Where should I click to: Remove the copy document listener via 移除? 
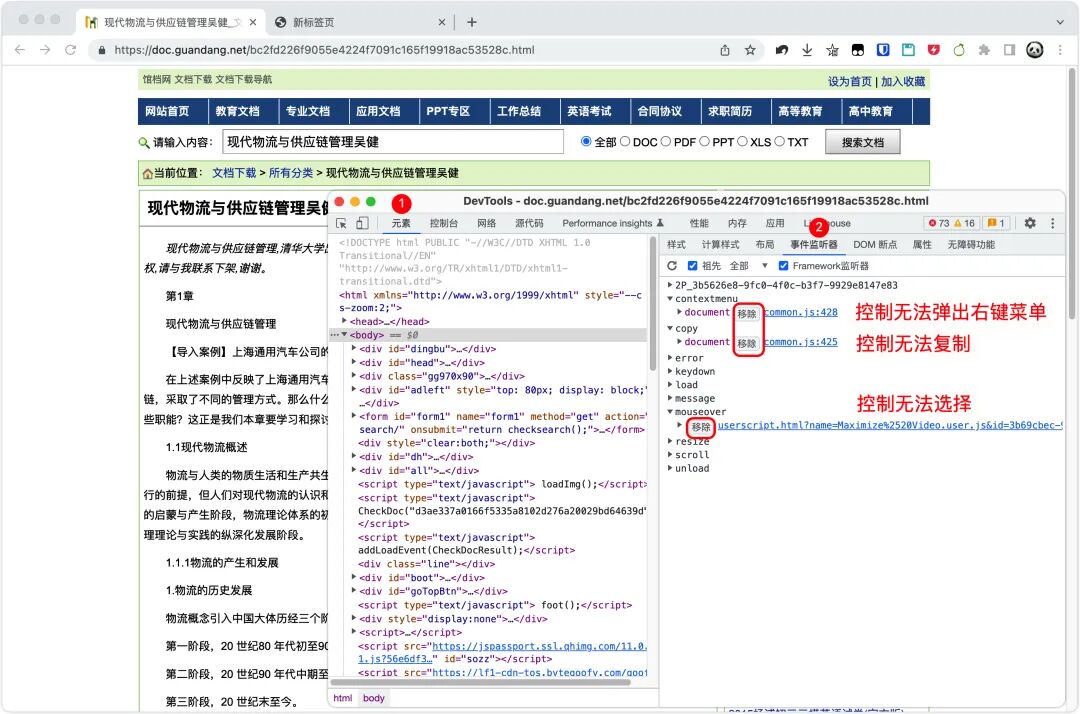pos(747,343)
